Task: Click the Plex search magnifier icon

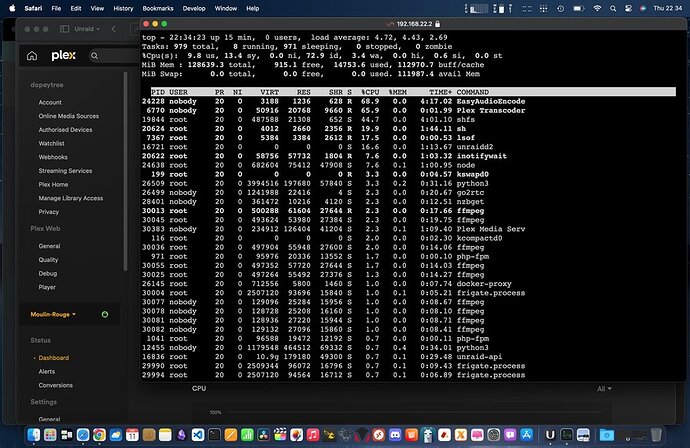Action: coord(94,56)
